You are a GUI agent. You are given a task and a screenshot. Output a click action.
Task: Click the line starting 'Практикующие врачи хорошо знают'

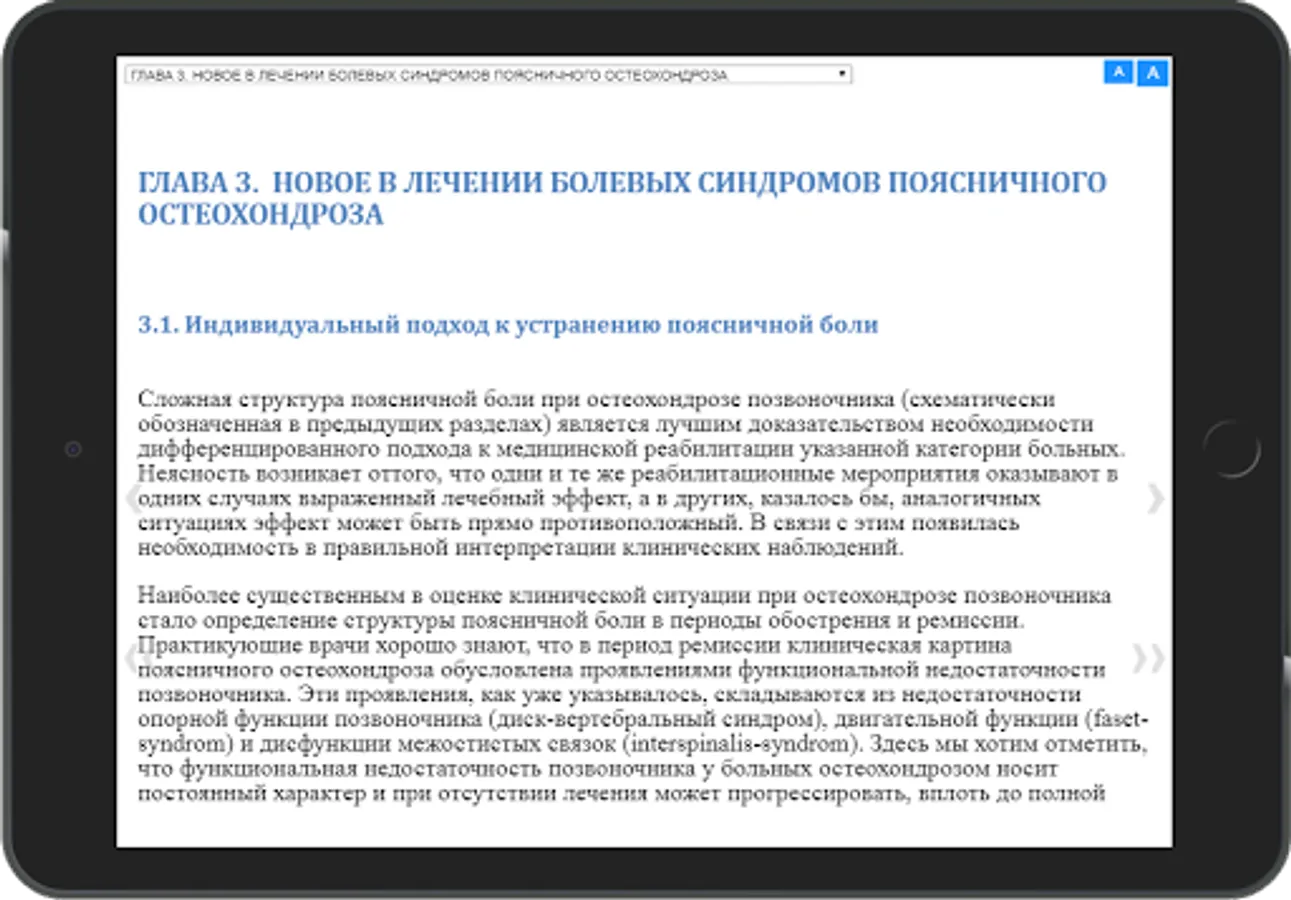point(575,645)
